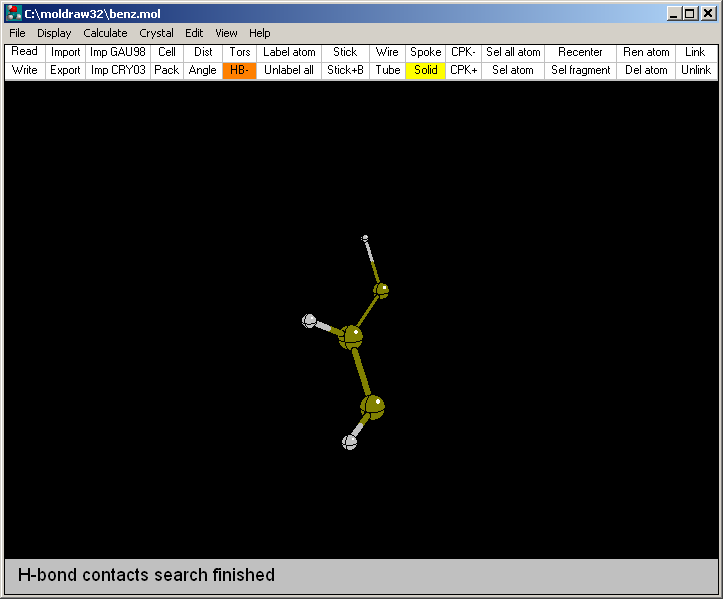This screenshot has width=723, height=599.
Task: Open the Calculate menu
Action: [x=105, y=33]
